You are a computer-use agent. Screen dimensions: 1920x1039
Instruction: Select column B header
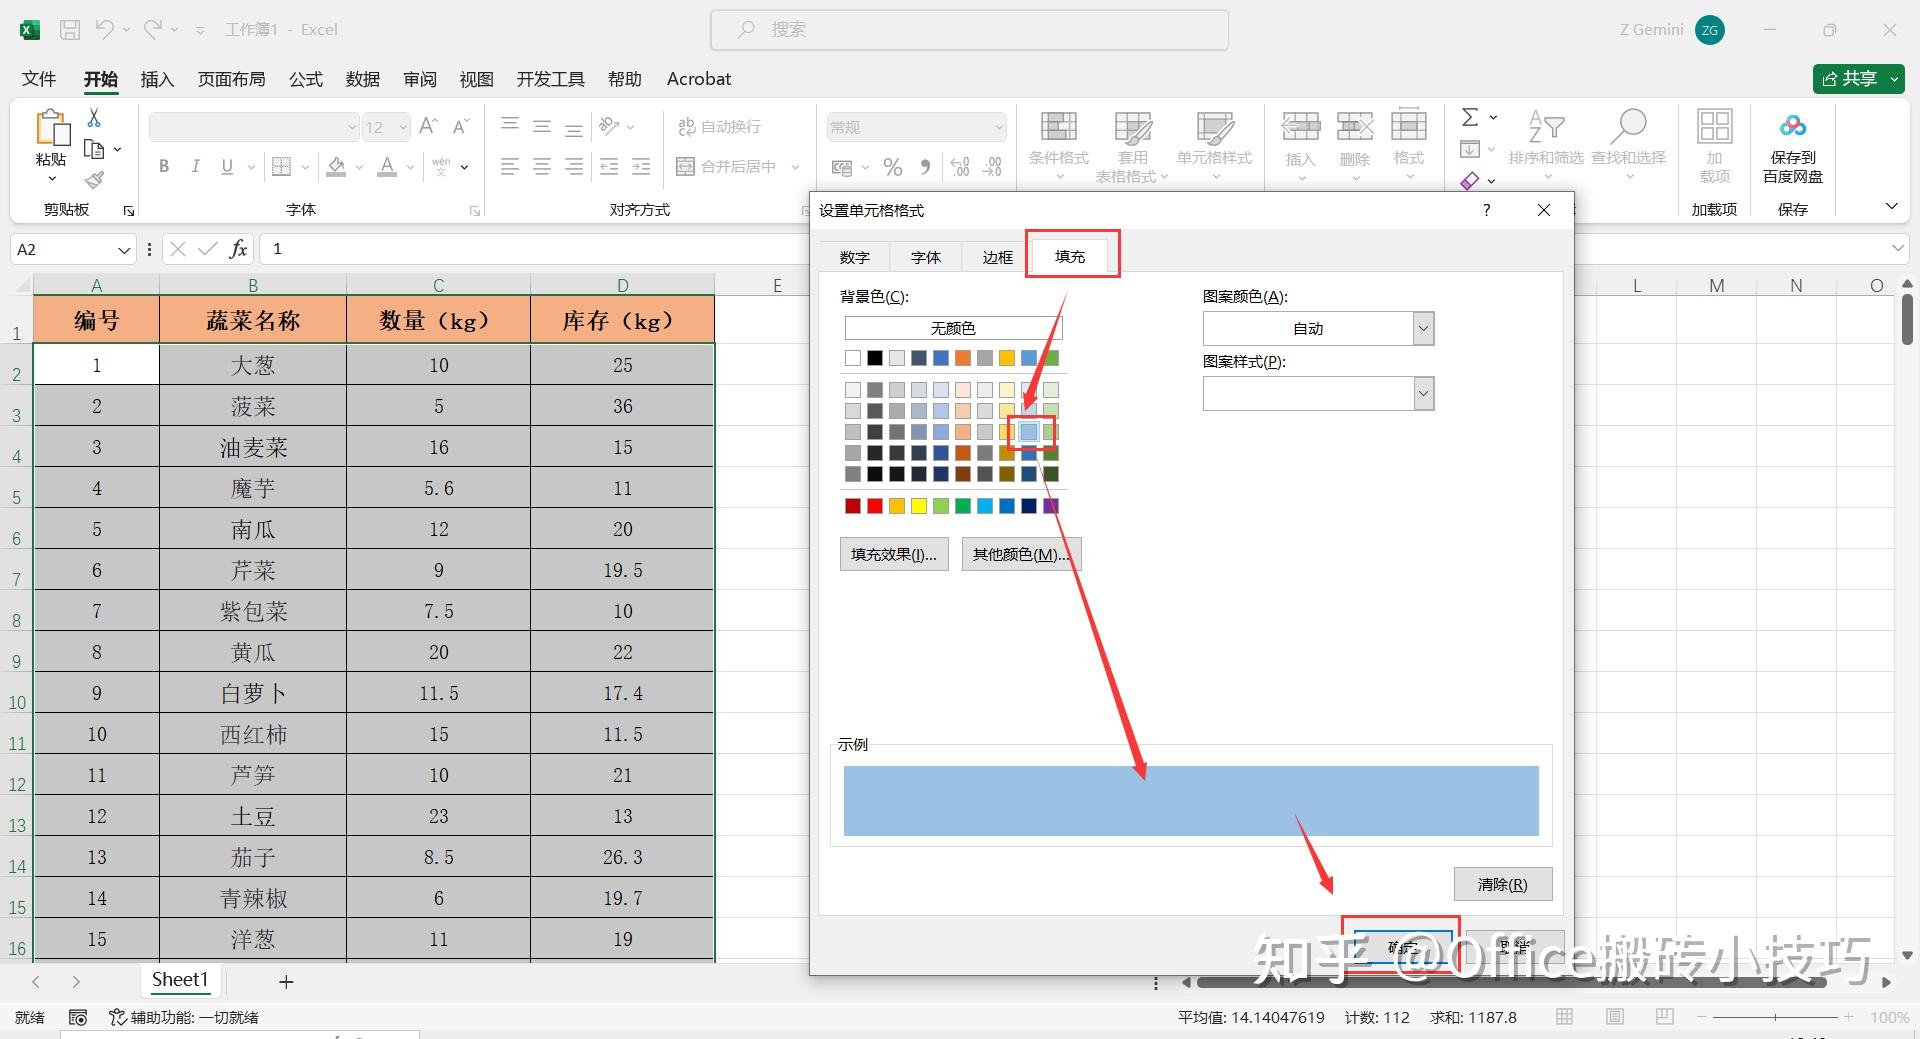click(x=253, y=285)
